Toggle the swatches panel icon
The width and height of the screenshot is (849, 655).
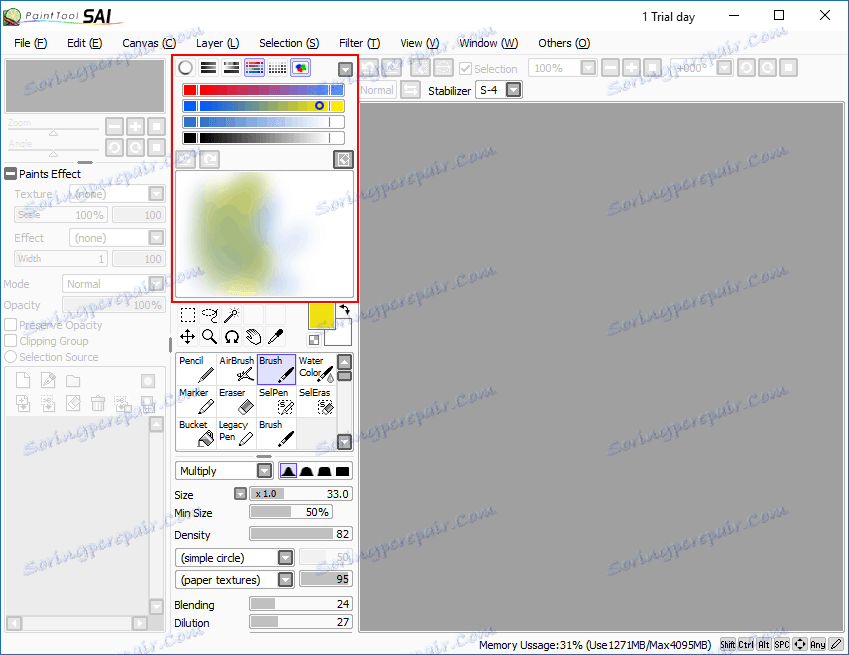277,68
